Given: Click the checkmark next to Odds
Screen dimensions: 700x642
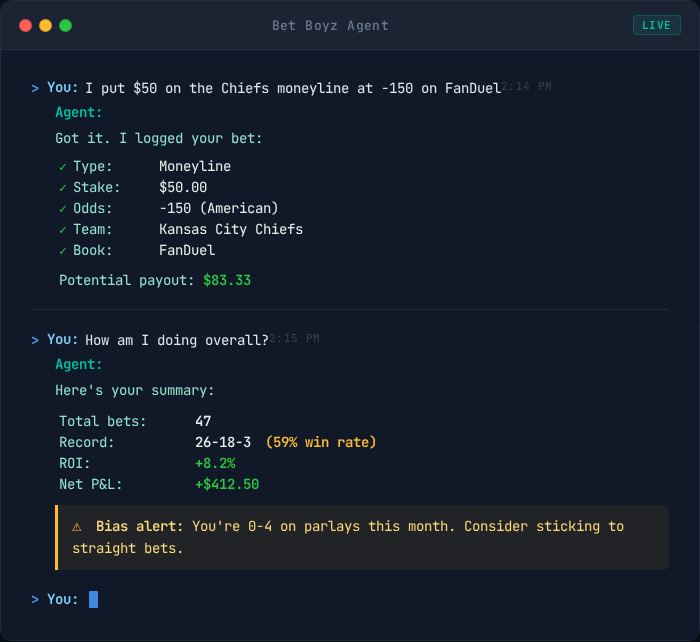Looking at the screenshot, I should pyautogui.click(x=63, y=208).
